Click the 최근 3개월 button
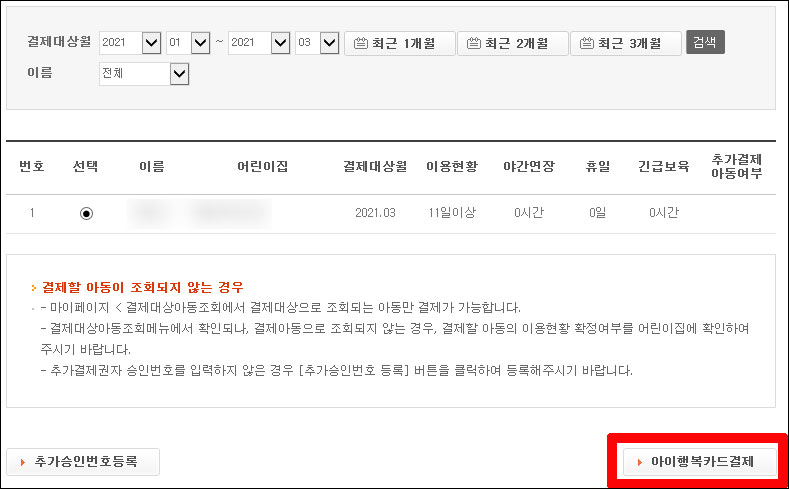This screenshot has height=489, width=789. click(x=626, y=43)
